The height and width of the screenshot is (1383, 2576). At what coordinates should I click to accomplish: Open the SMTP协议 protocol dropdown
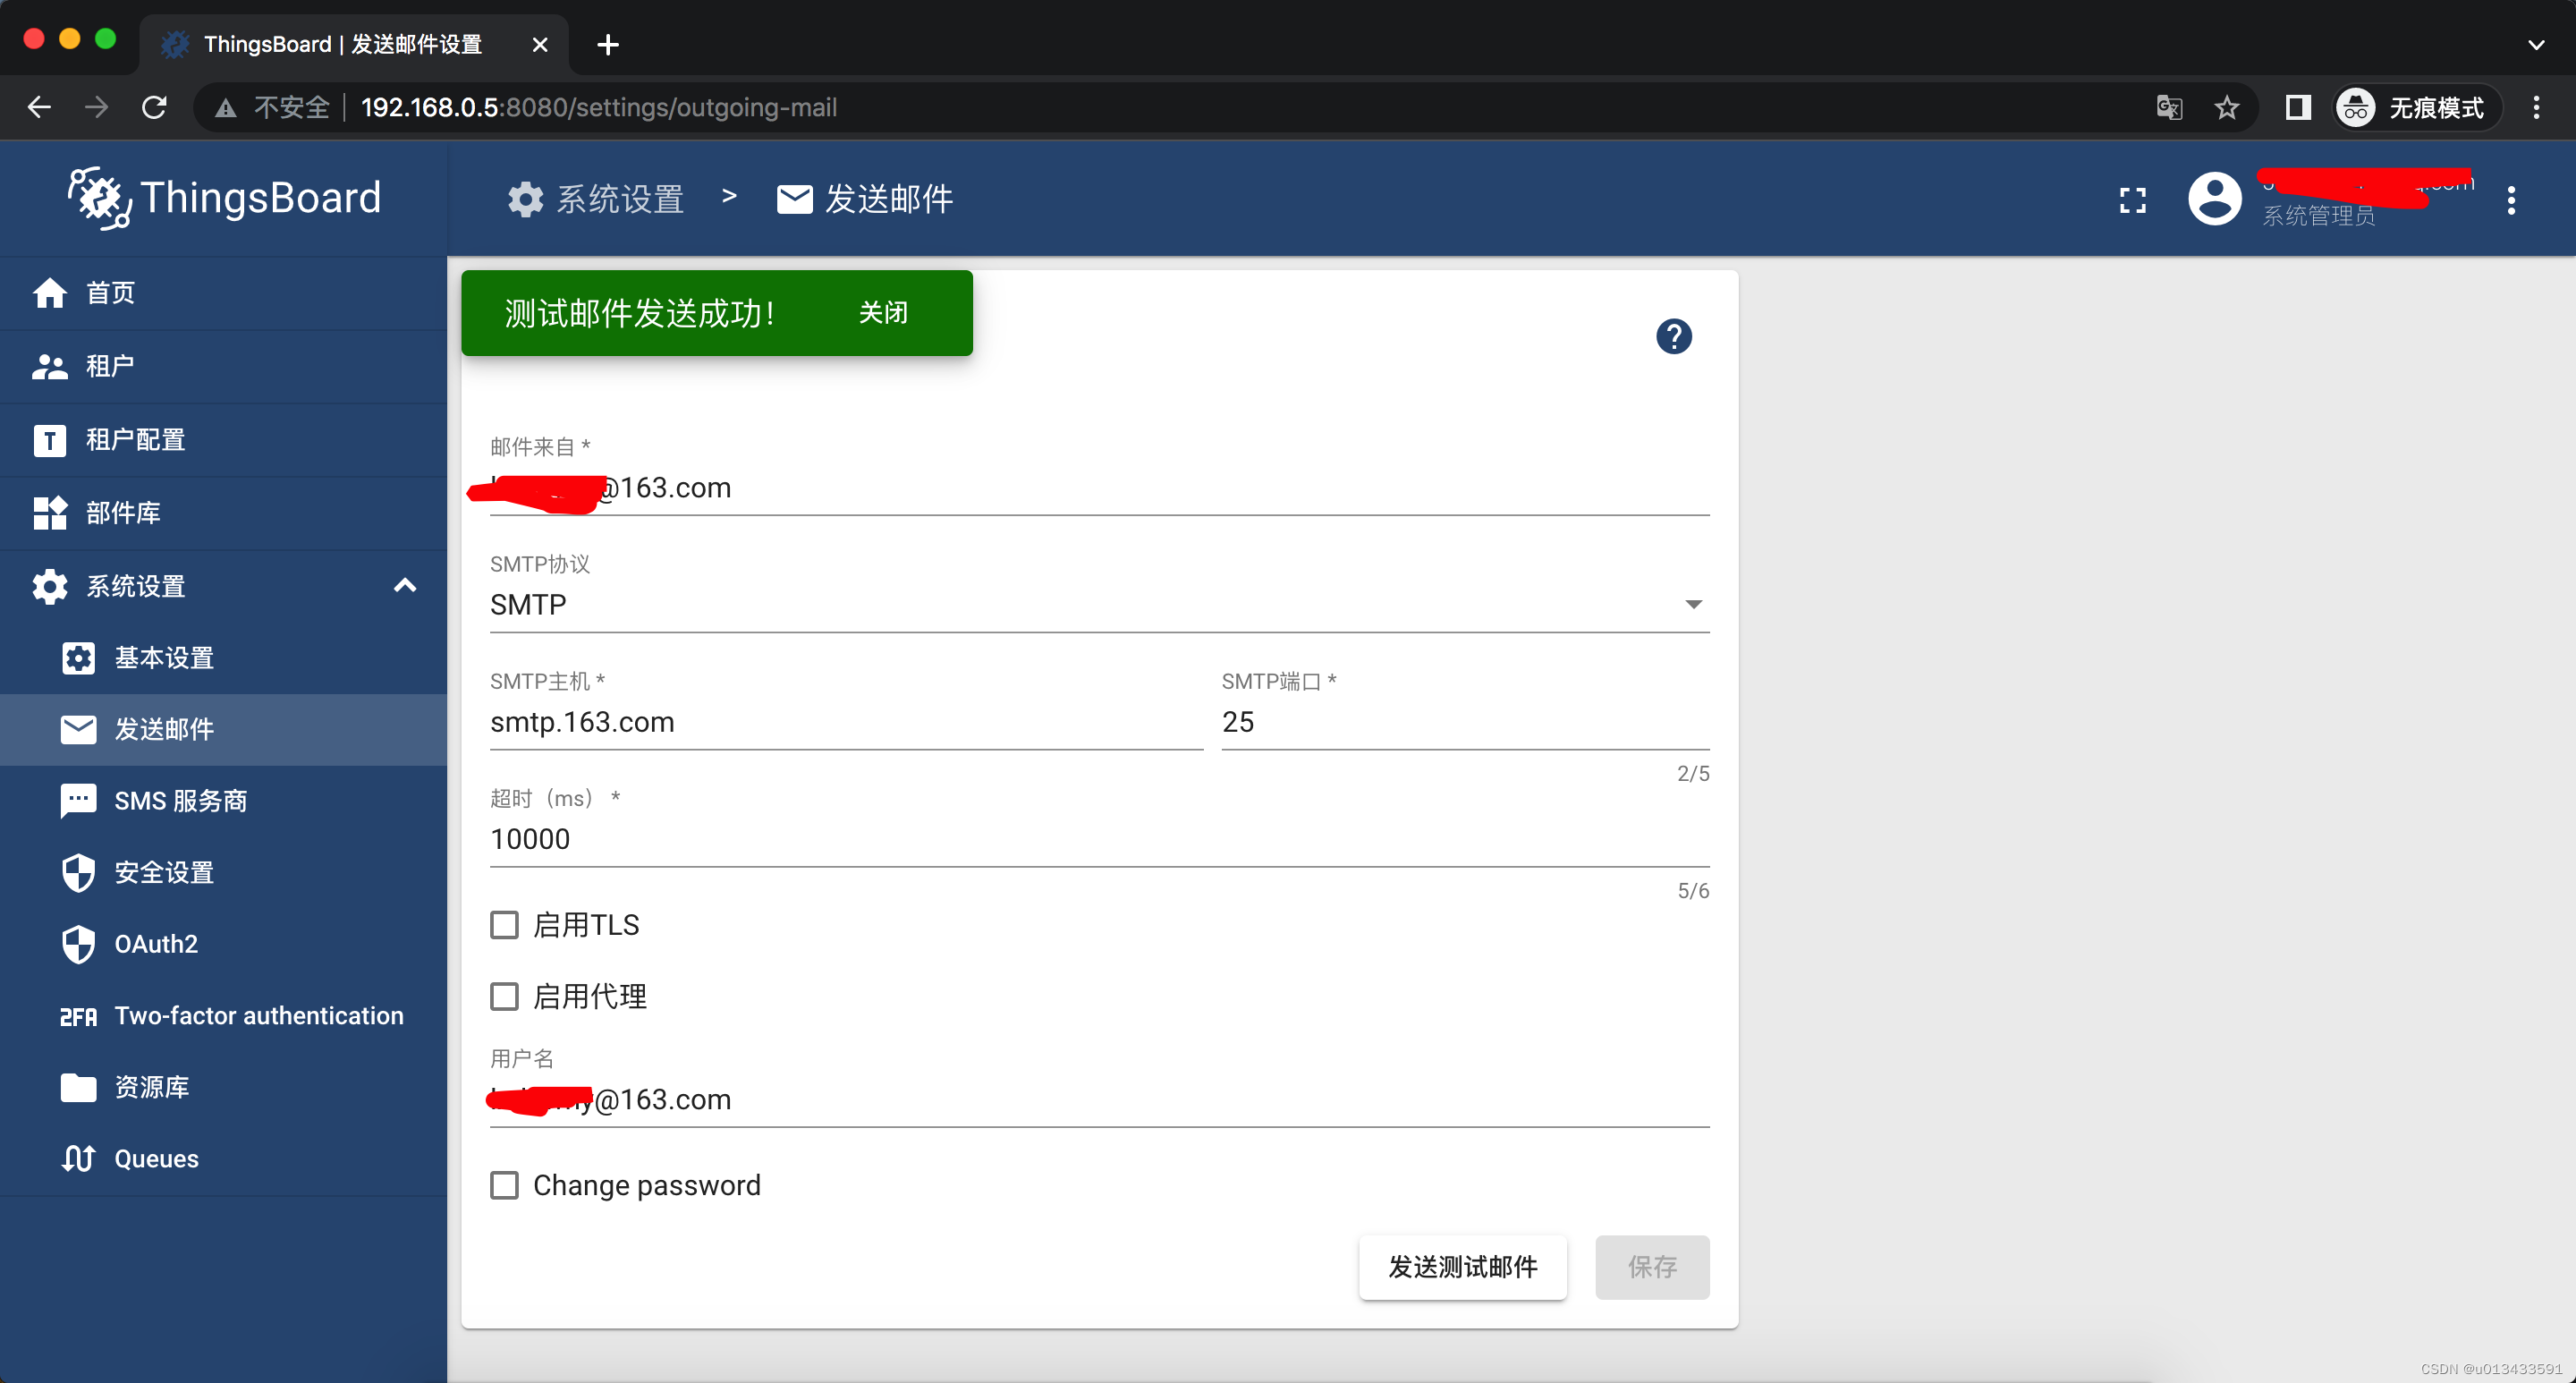(x=1693, y=604)
